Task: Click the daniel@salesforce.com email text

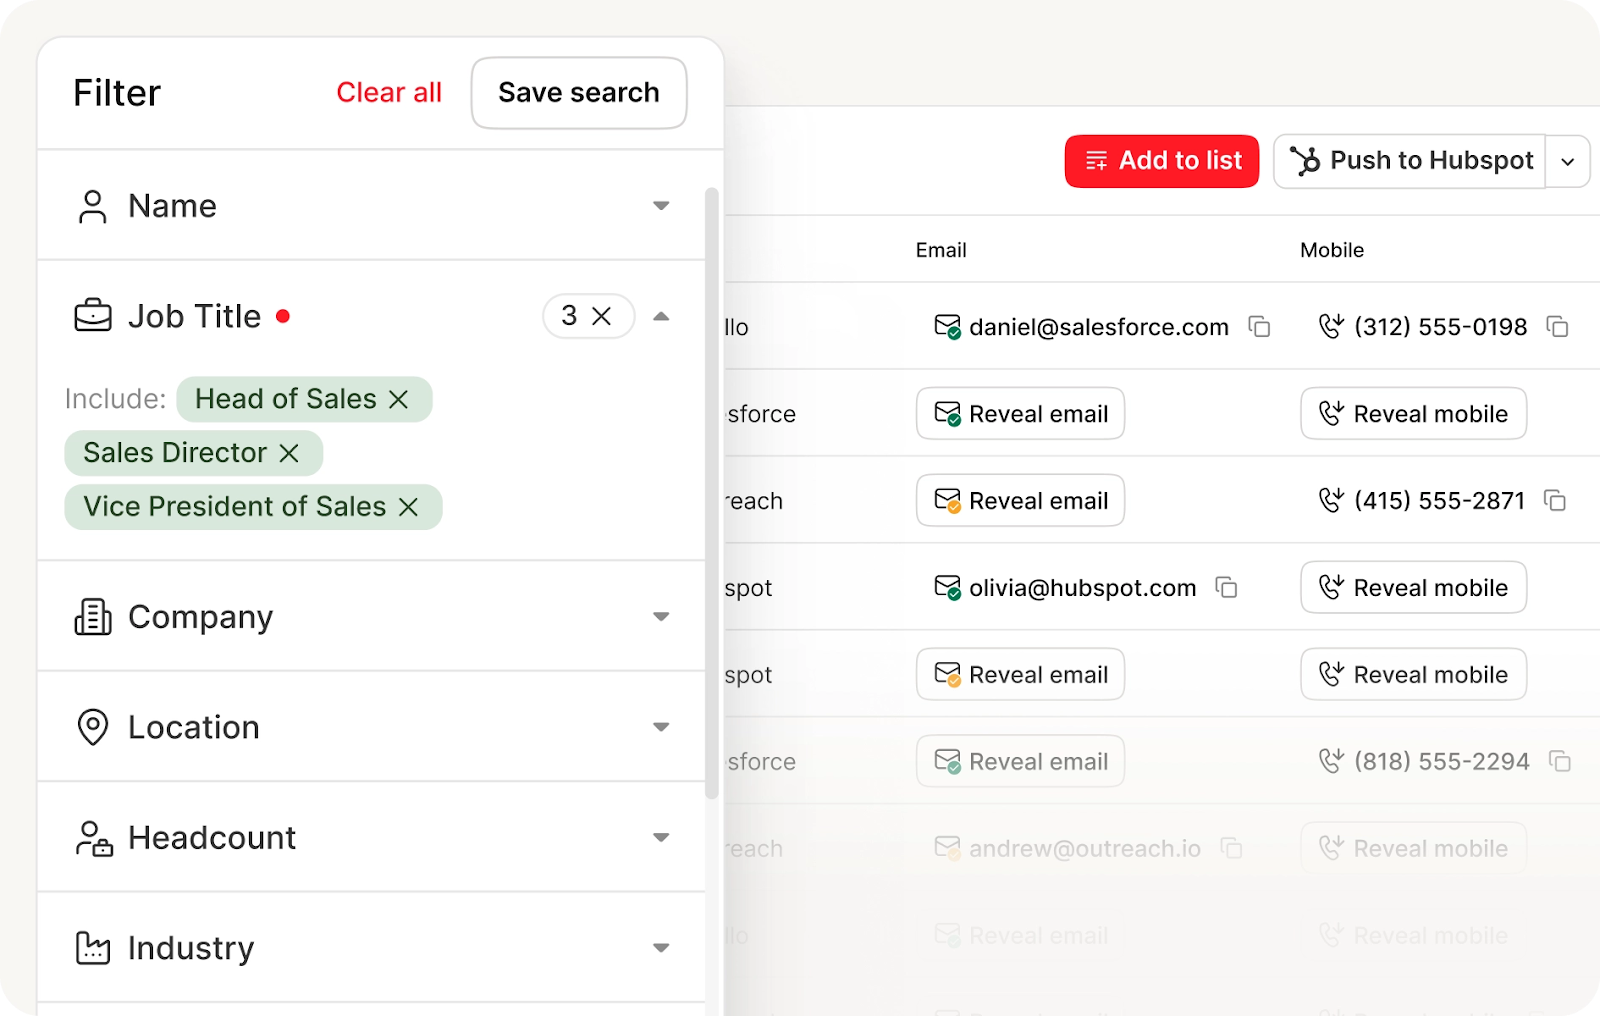Action: click(1099, 327)
